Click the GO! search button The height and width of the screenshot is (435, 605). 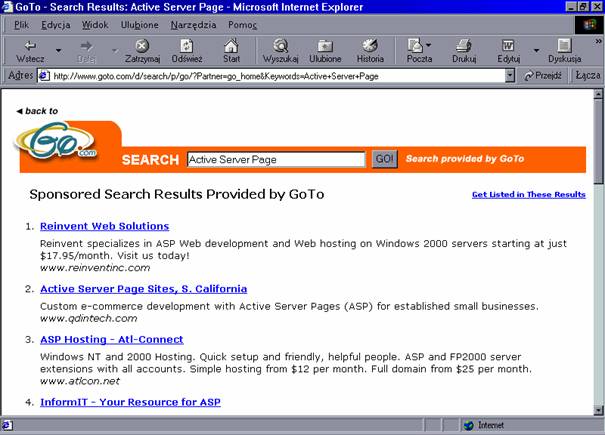(x=384, y=159)
